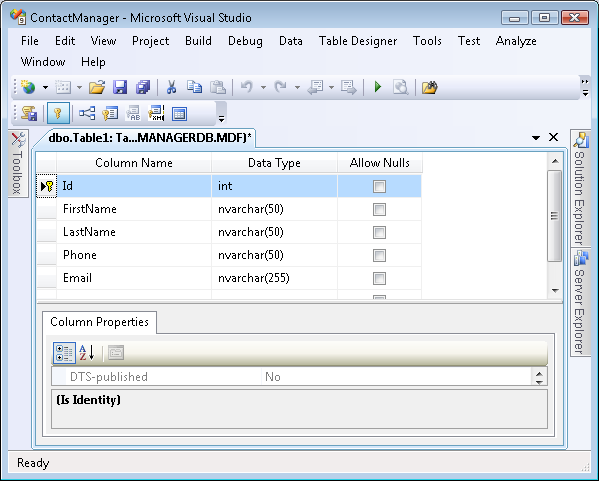The width and height of the screenshot is (599, 481).
Task: Expand the undo history dropdown arrow
Action: coord(263,87)
